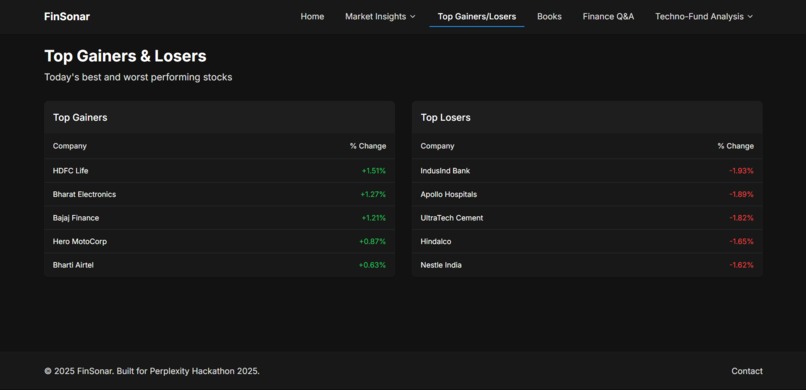Select the Hero MotoCorp row
This screenshot has height=390, width=806.
pyautogui.click(x=219, y=242)
